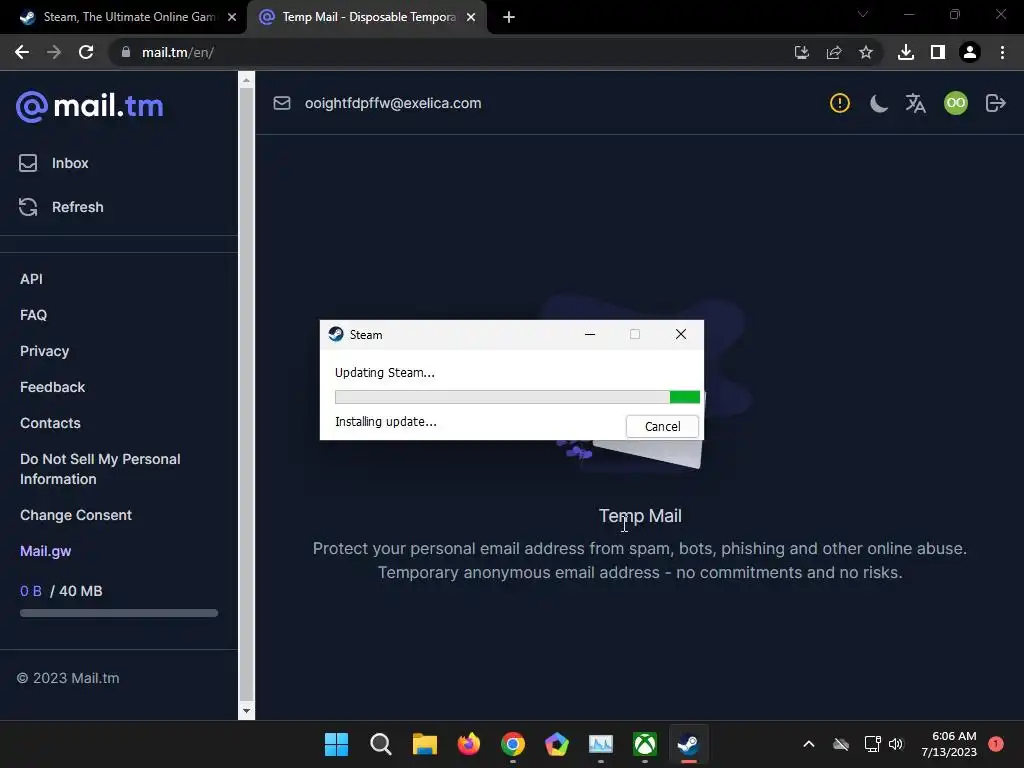This screenshot has width=1024, height=768.
Task: Close the Steam browser tab
Action: [232, 18]
